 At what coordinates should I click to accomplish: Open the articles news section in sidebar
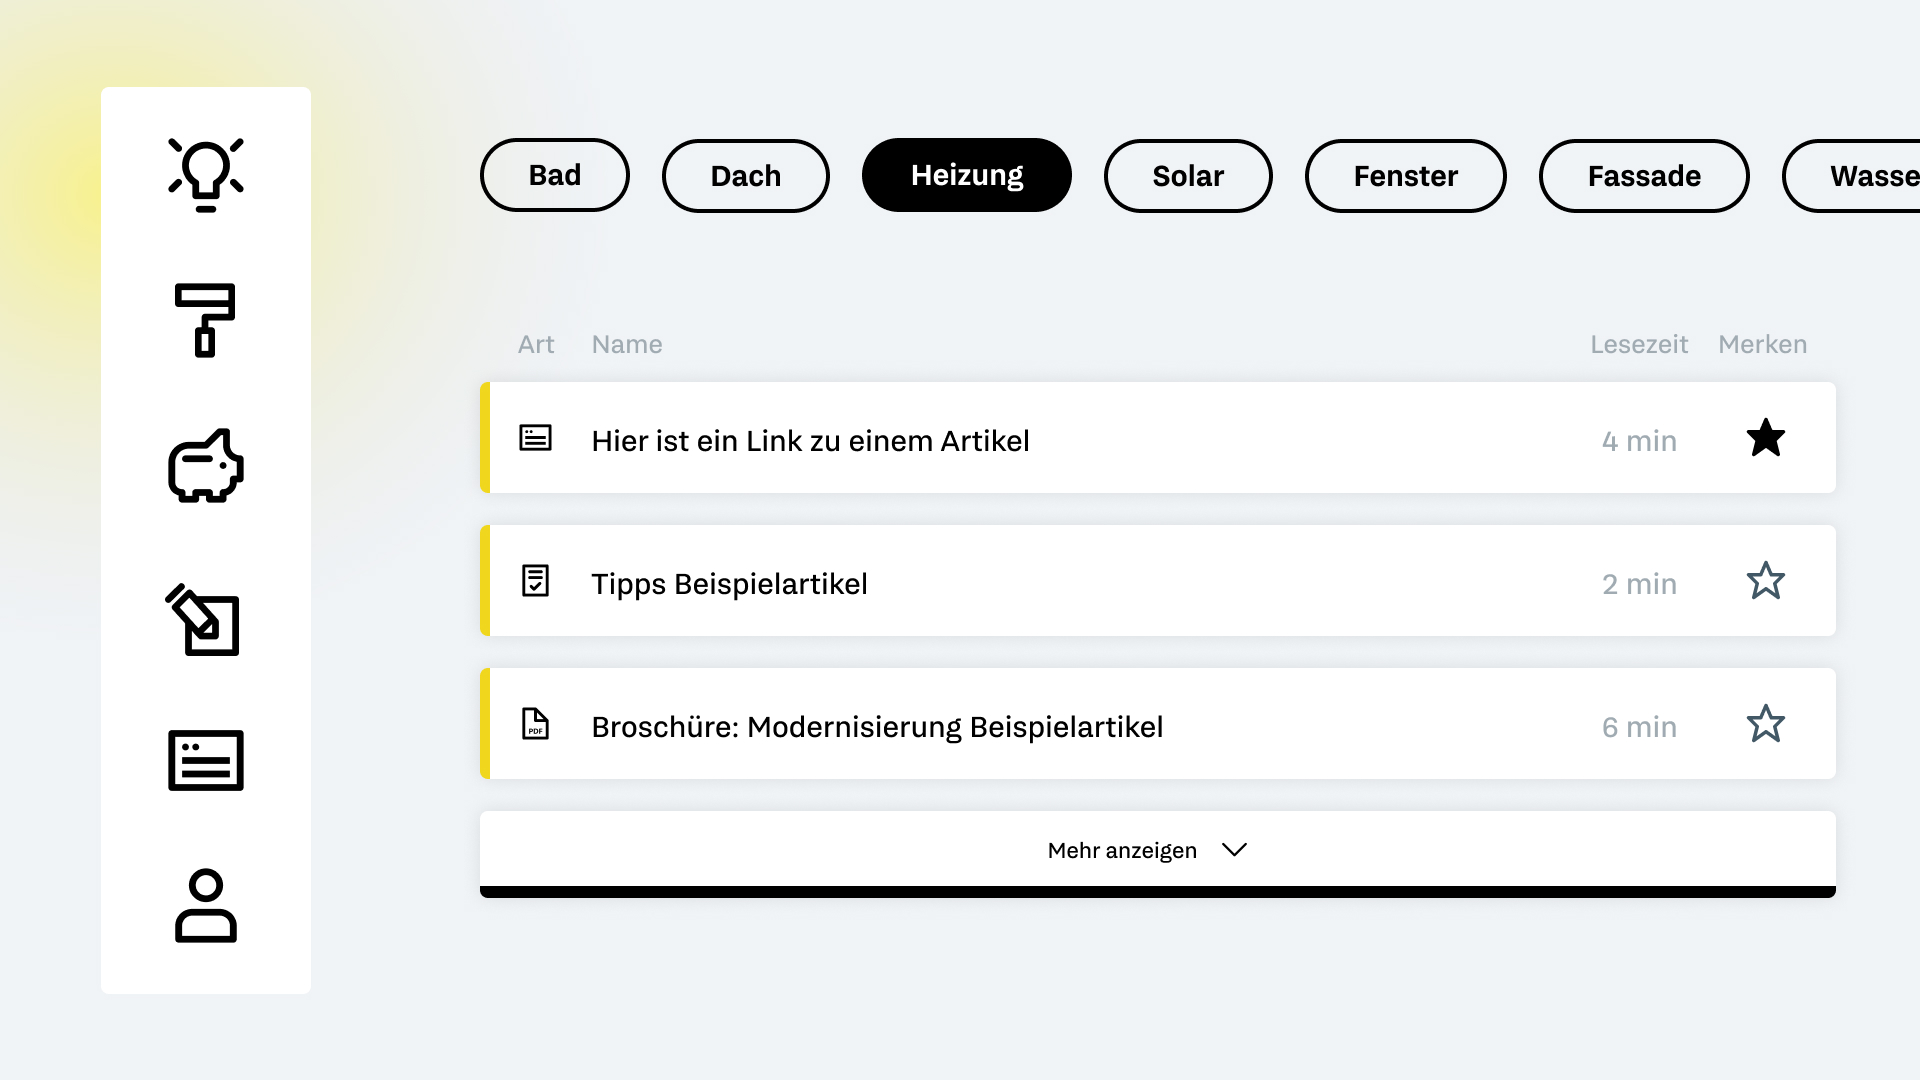point(206,761)
